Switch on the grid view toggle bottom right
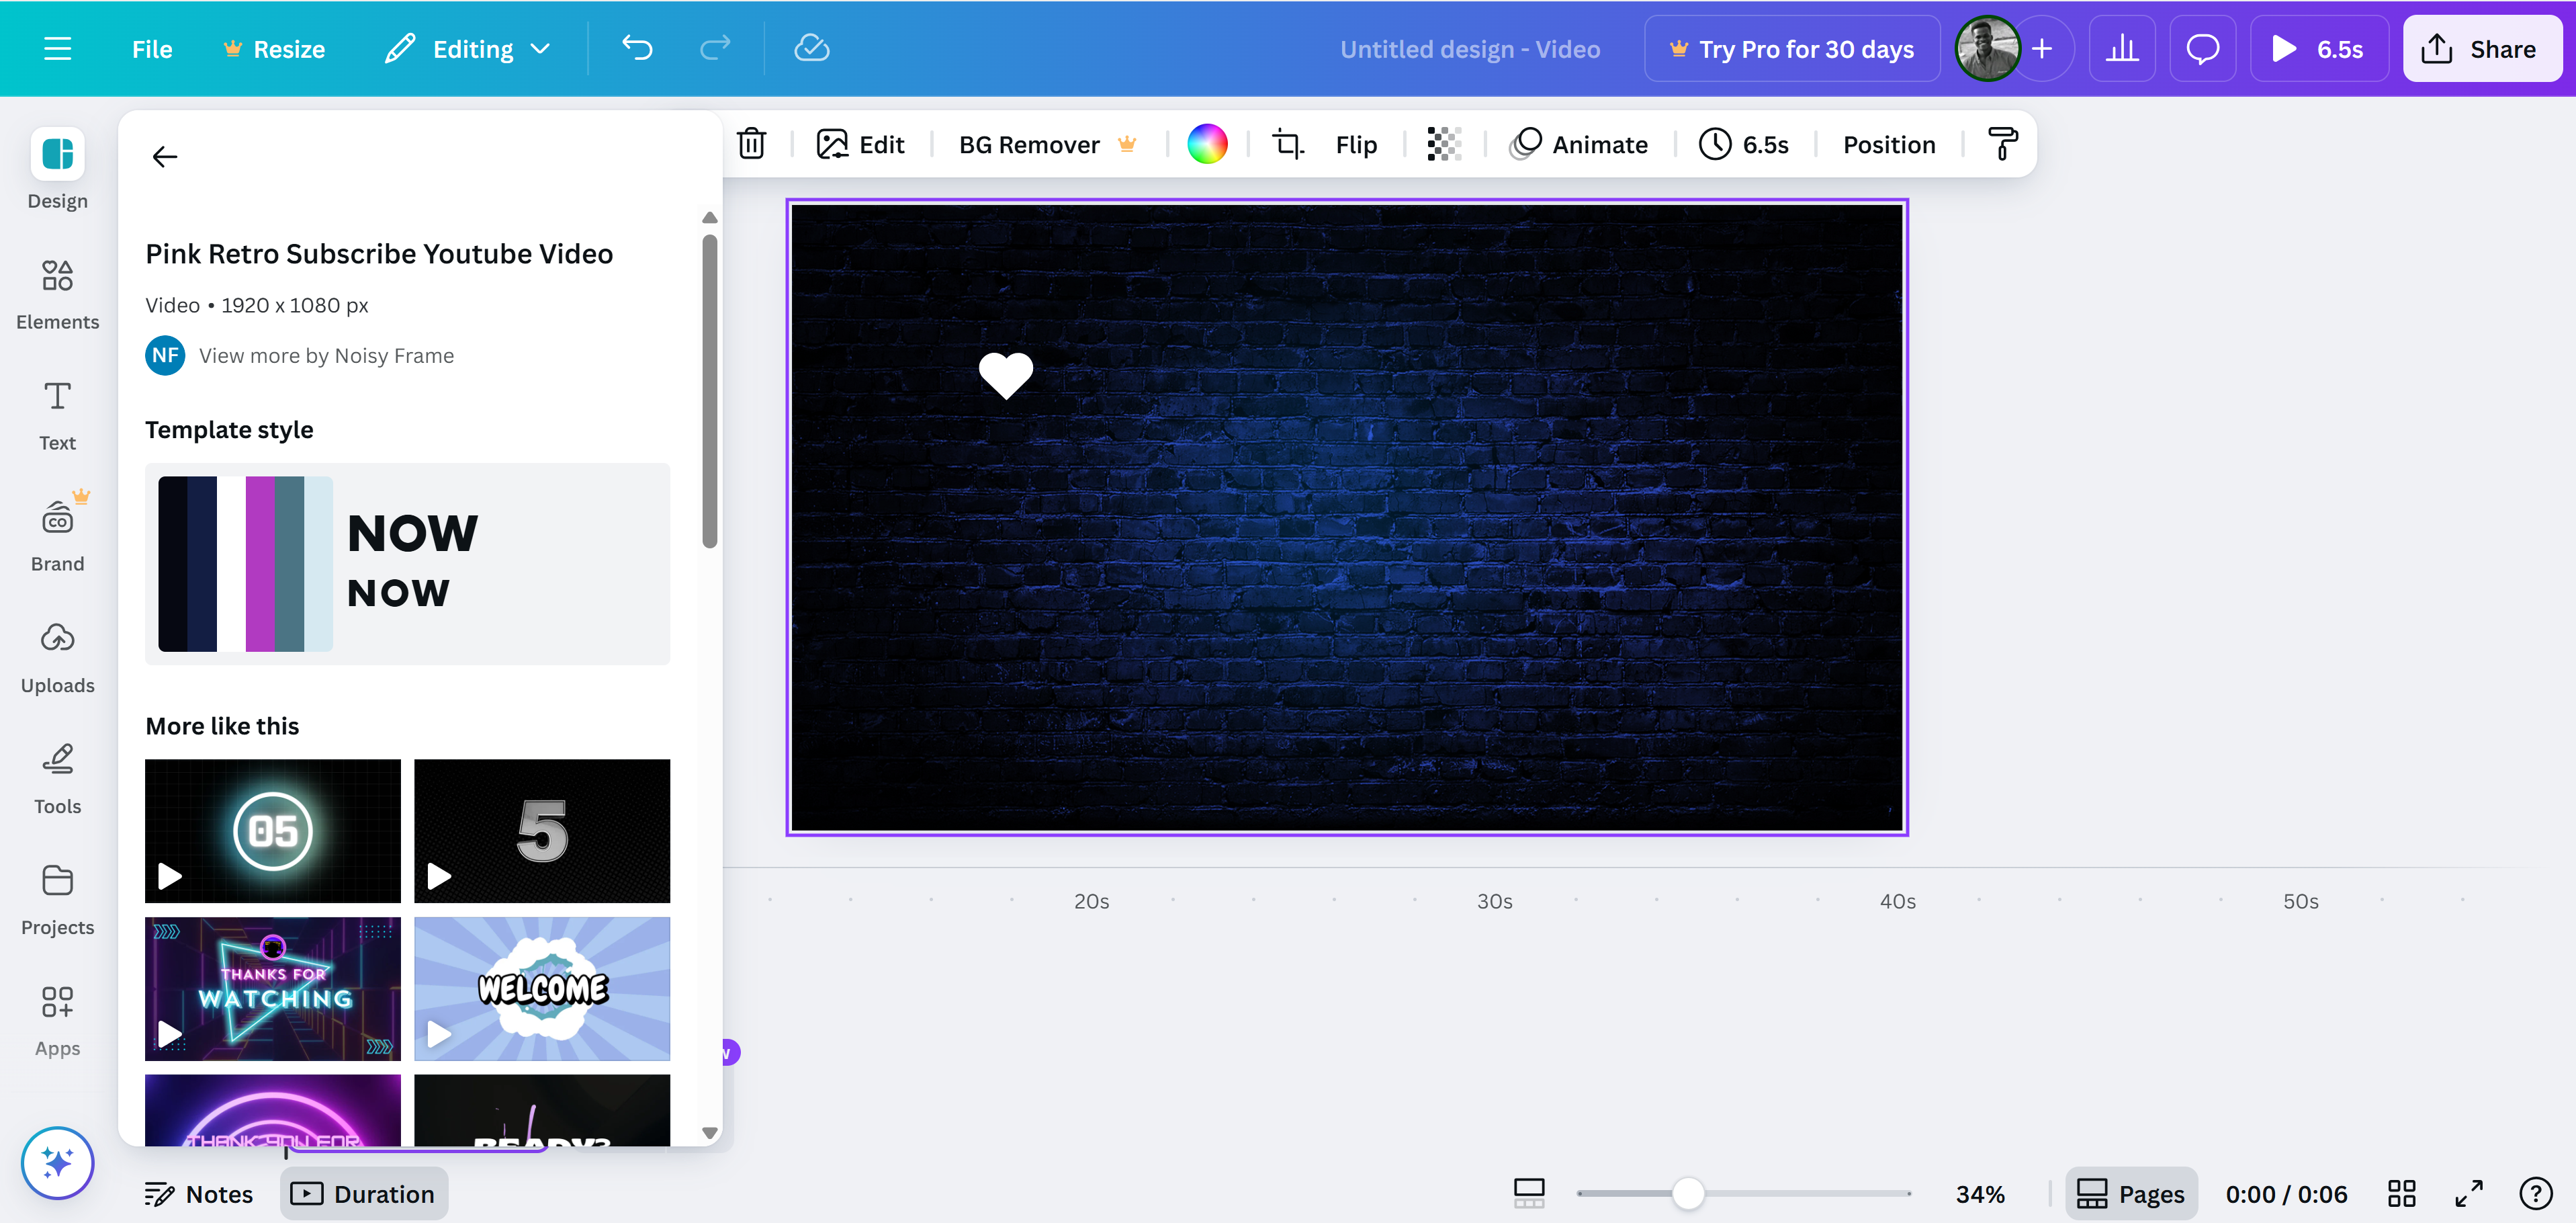The width and height of the screenshot is (2576, 1223). [2403, 1192]
